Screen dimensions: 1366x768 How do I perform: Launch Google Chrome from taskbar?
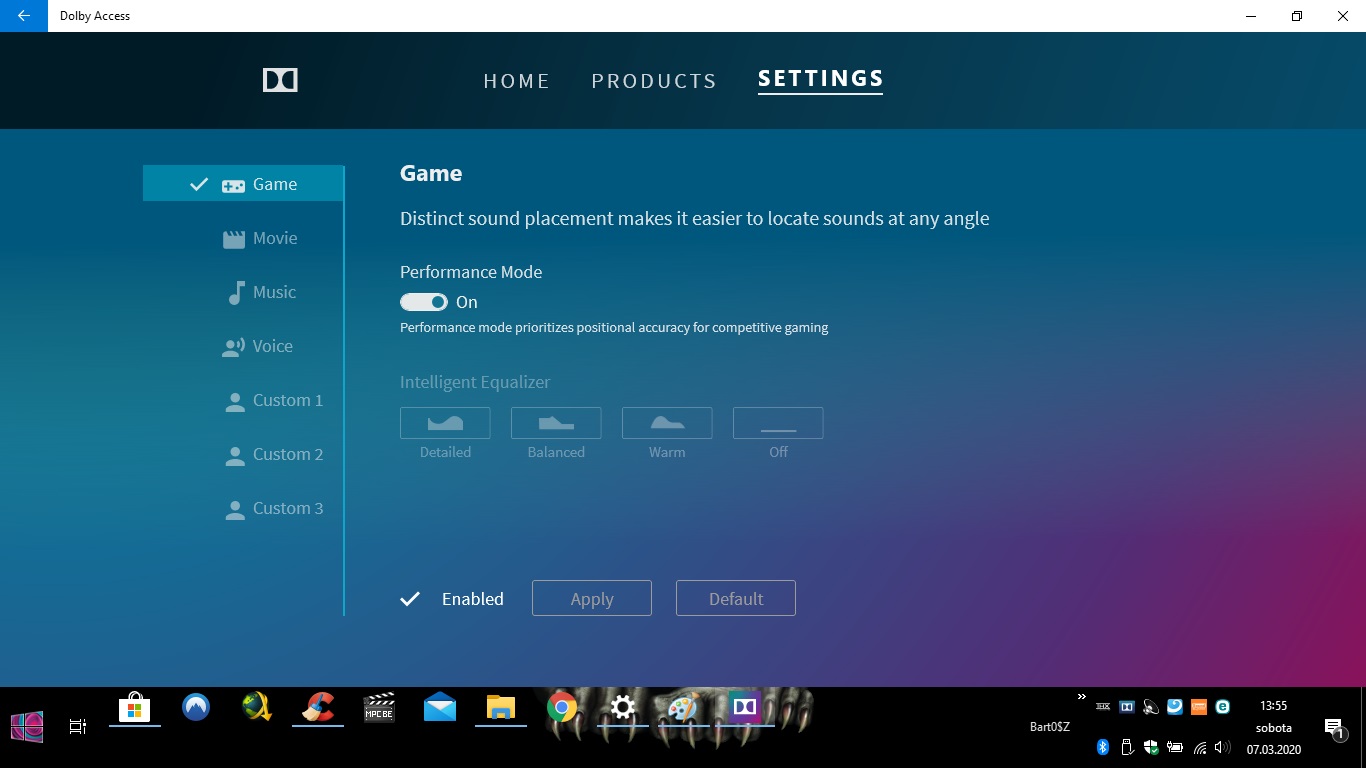[x=562, y=708]
